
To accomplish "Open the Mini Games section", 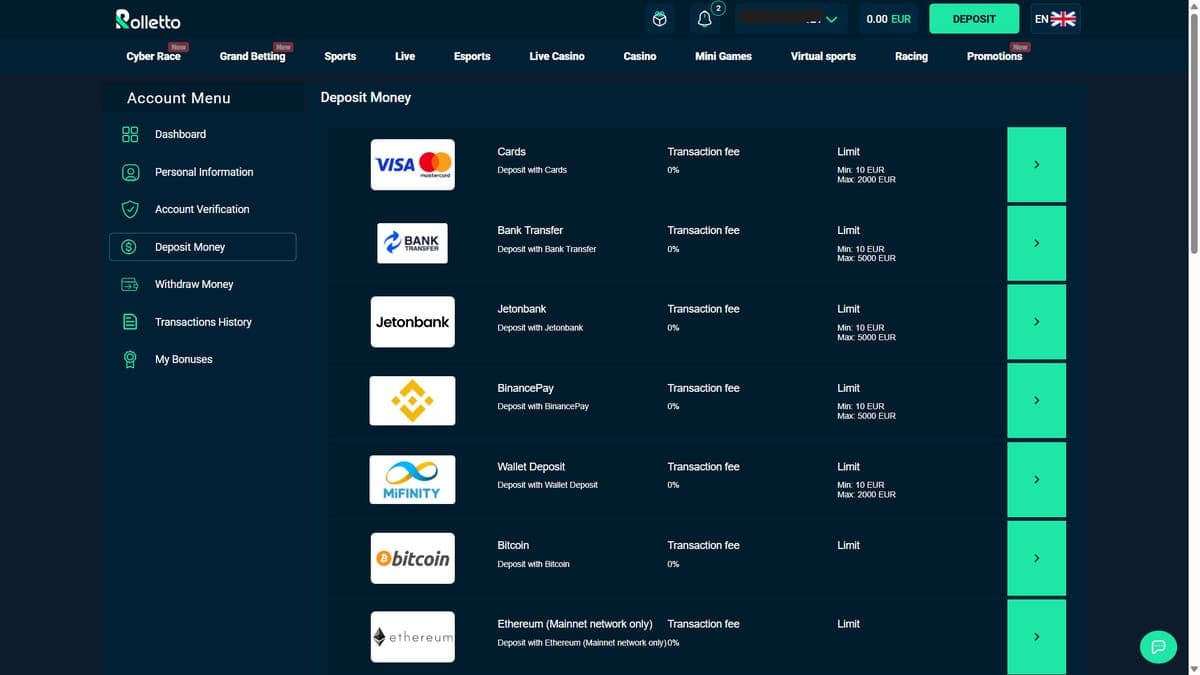I will point(723,56).
